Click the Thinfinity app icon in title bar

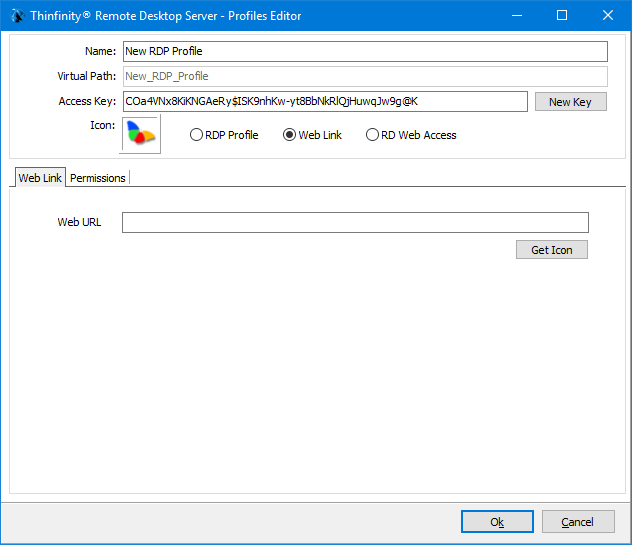point(17,16)
